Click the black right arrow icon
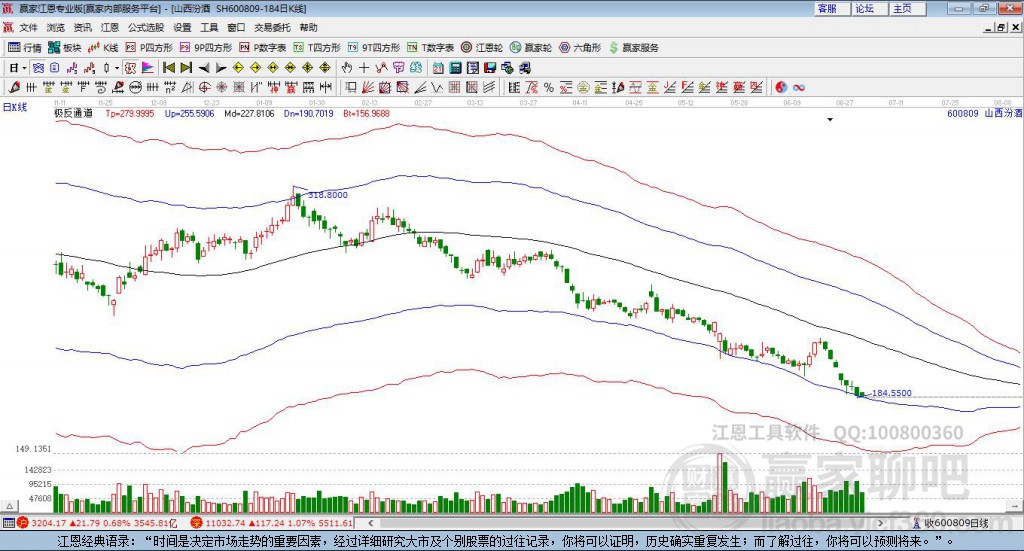This screenshot has height=551, width=1024. [x=221, y=68]
